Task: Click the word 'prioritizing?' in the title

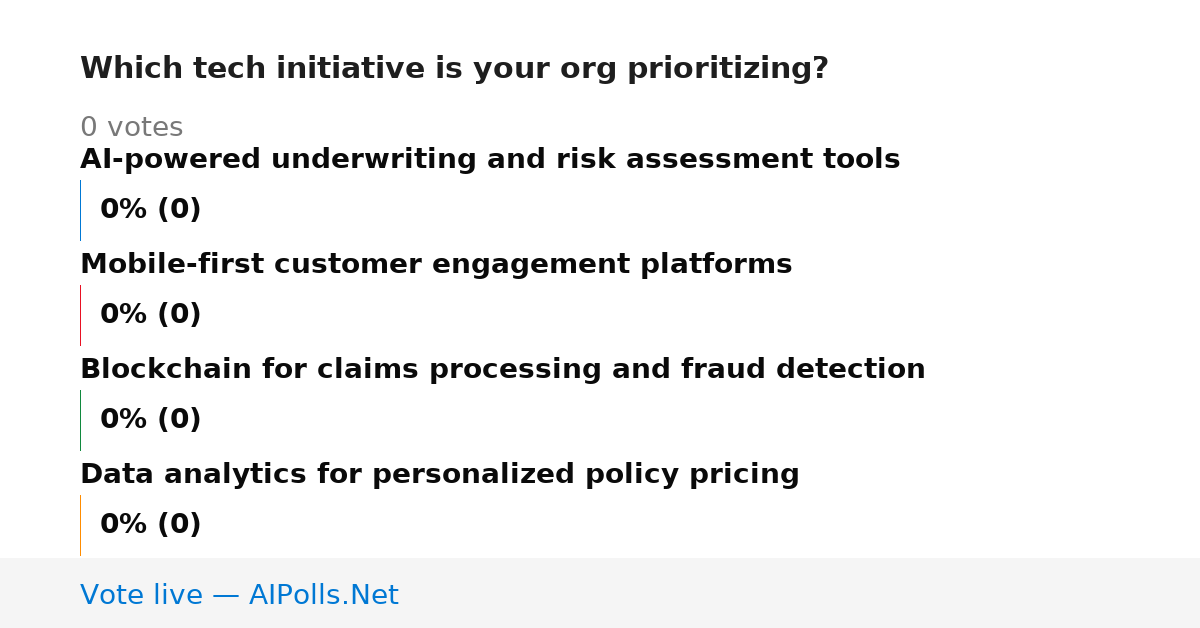Action: click(727, 69)
